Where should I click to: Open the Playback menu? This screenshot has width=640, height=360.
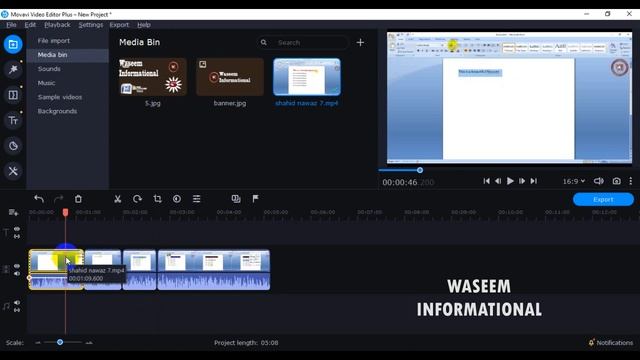pyautogui.click(x=57, y=25)
